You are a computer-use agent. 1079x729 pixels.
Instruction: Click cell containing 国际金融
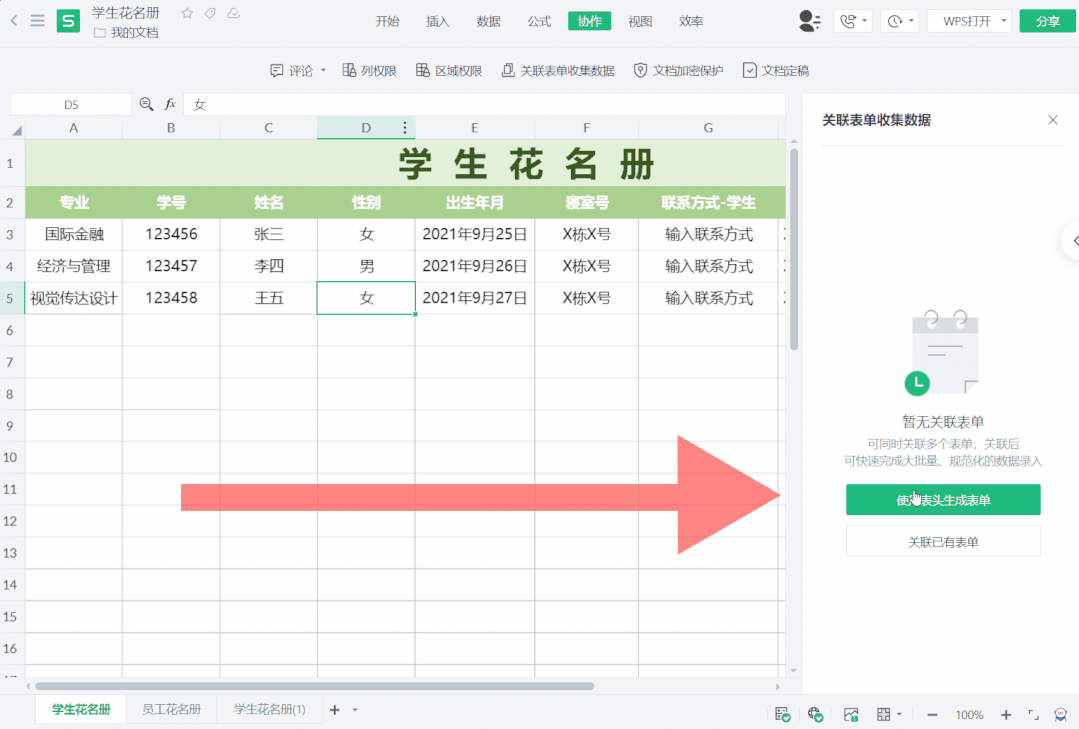(x=74, y=234)
